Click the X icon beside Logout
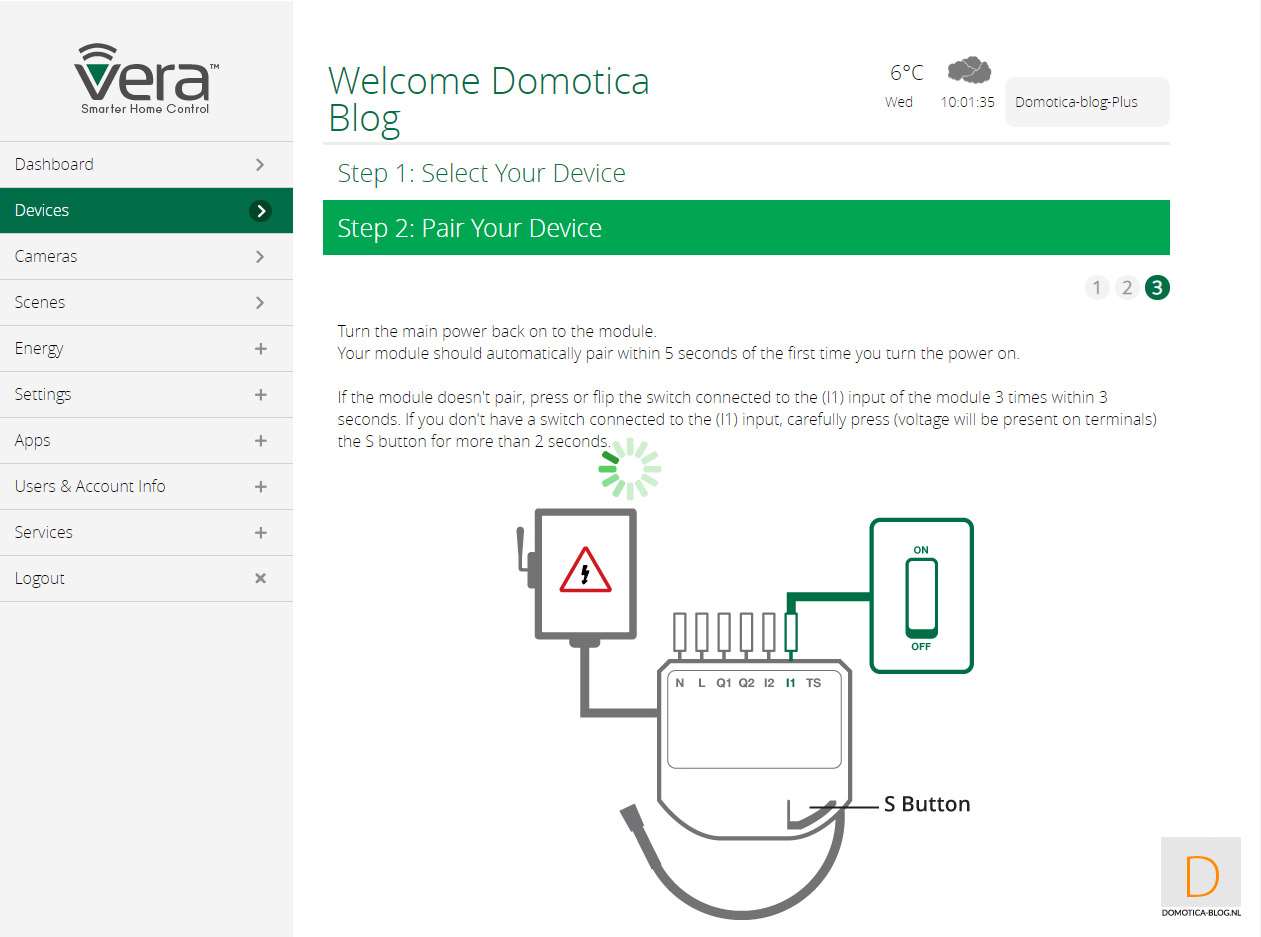The image size is (1261, 937). click(260, 578)
